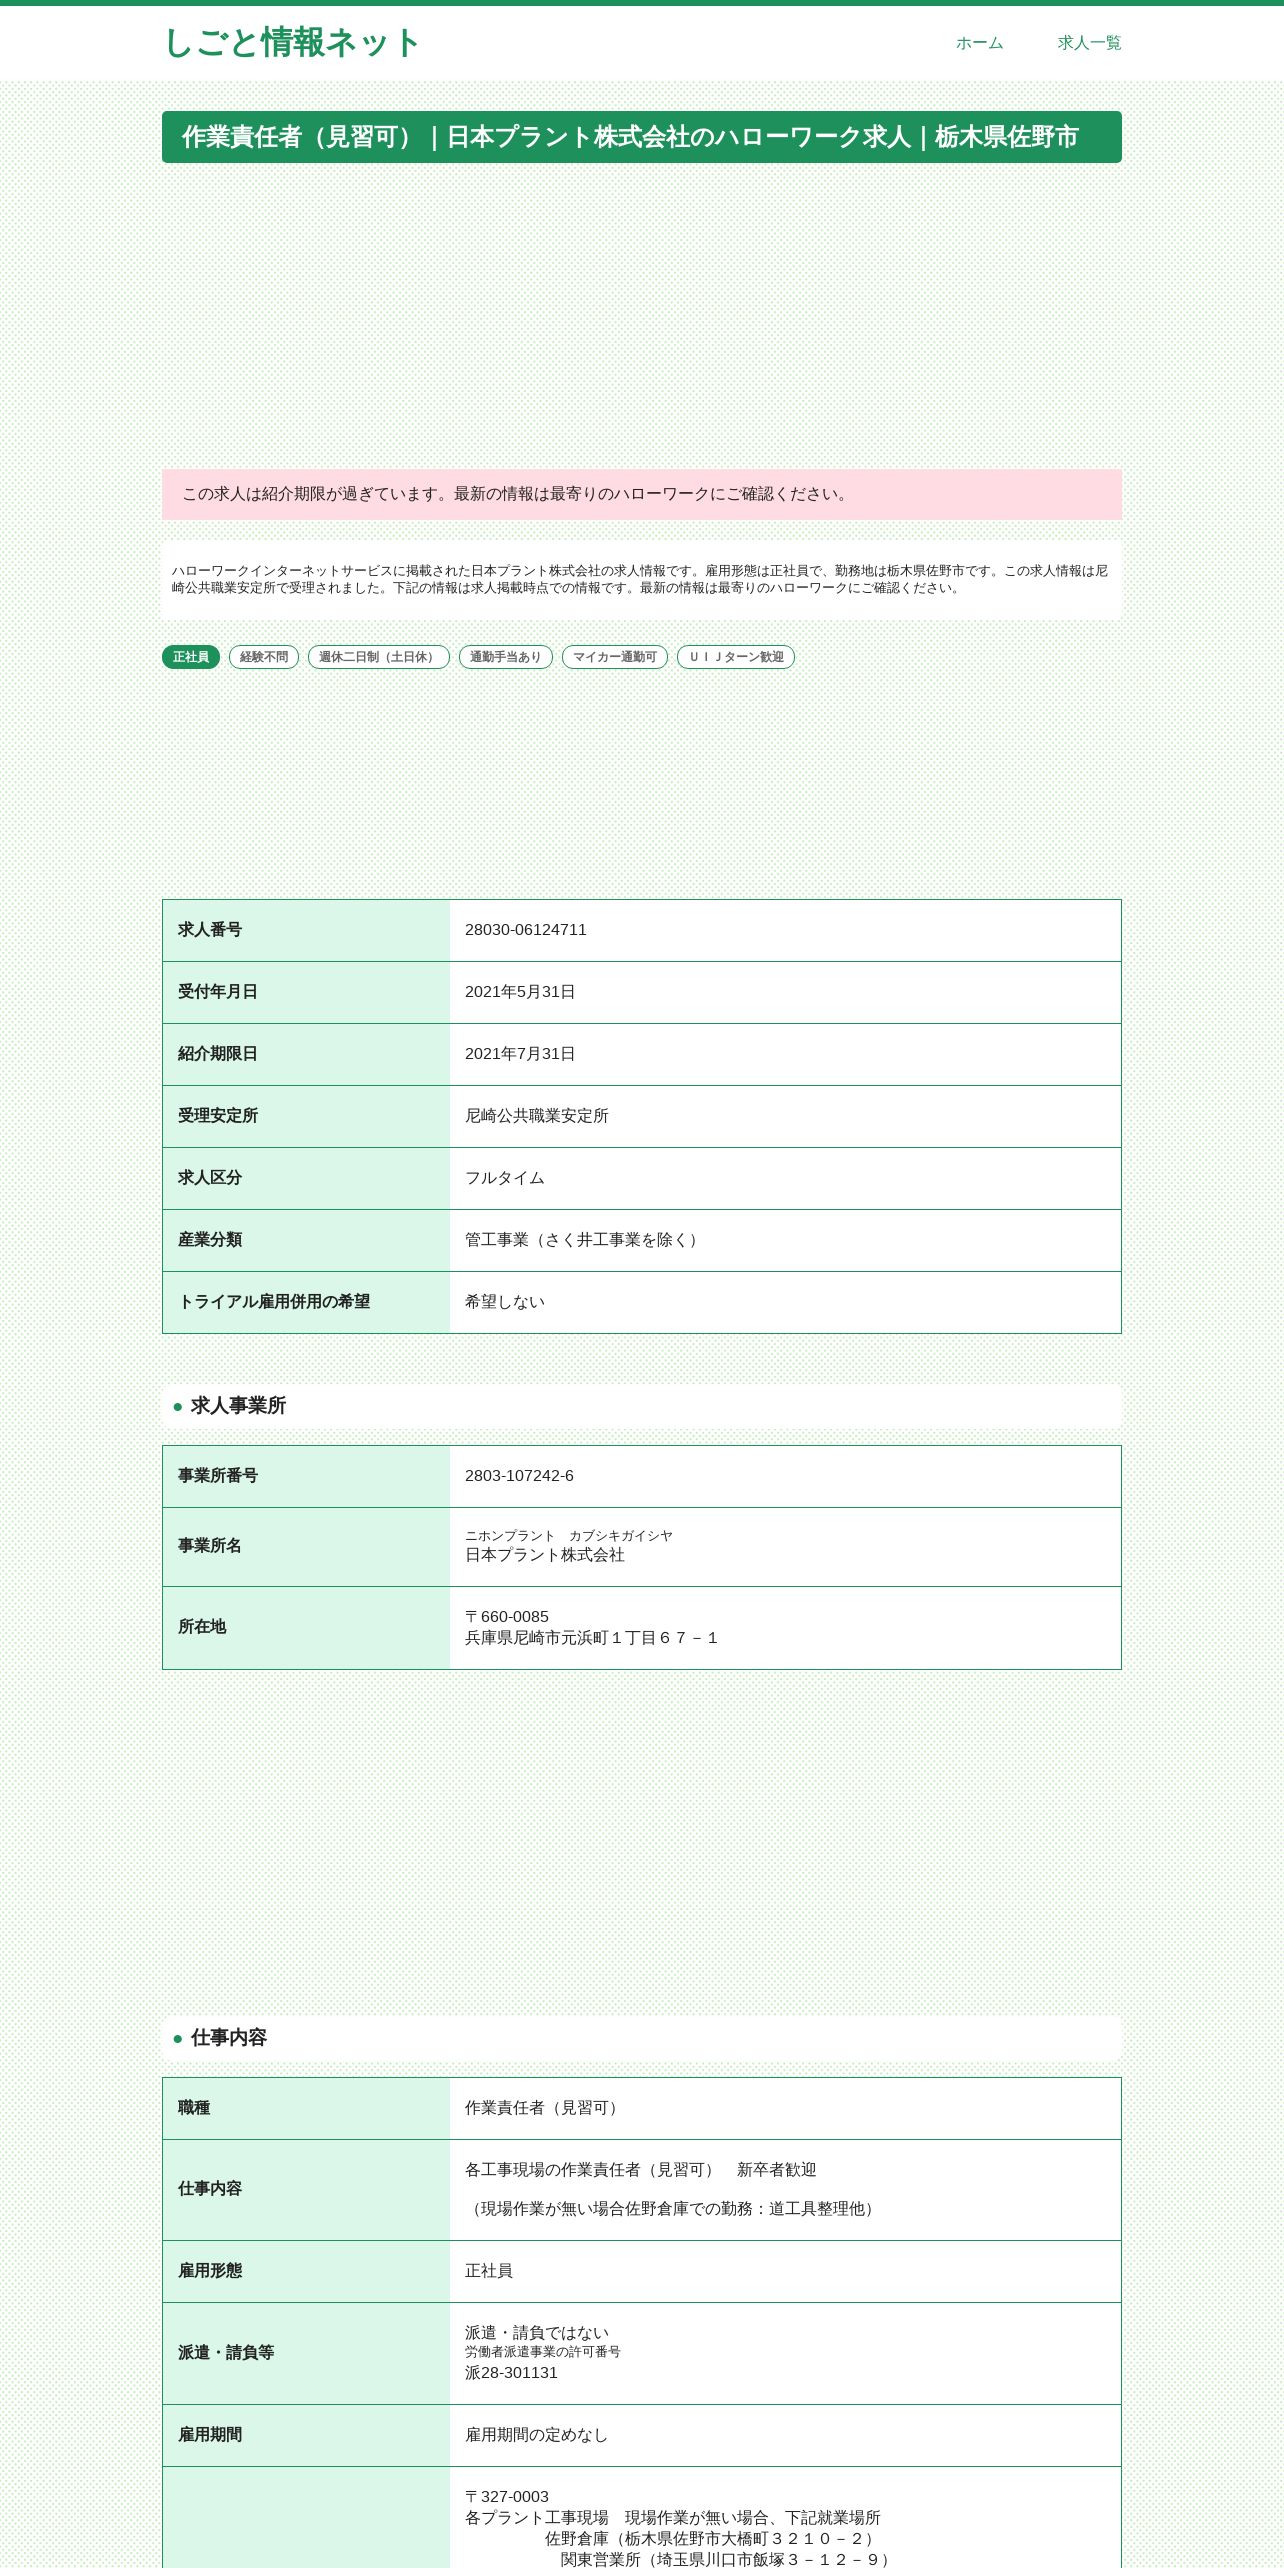Click the 雇用形態 value 正社員
1284x2568 pixels.
489,2271
